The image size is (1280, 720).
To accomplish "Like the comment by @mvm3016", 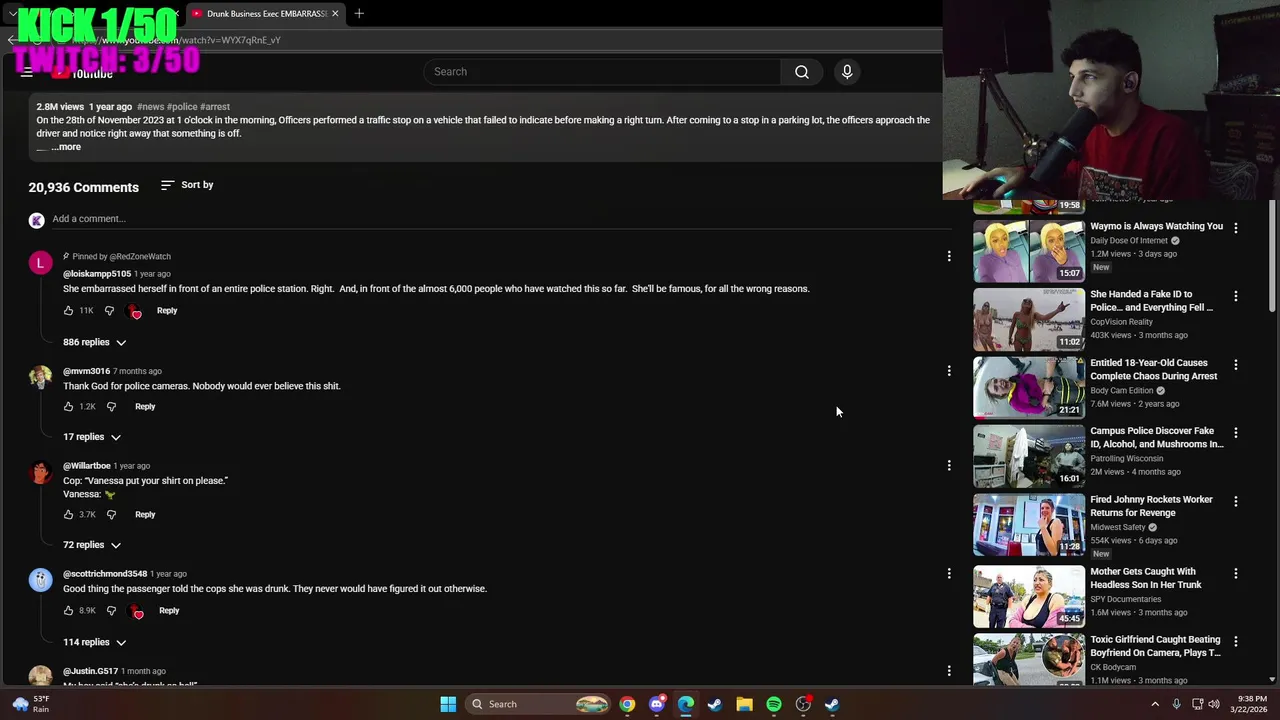I will [x=68, y=407].
